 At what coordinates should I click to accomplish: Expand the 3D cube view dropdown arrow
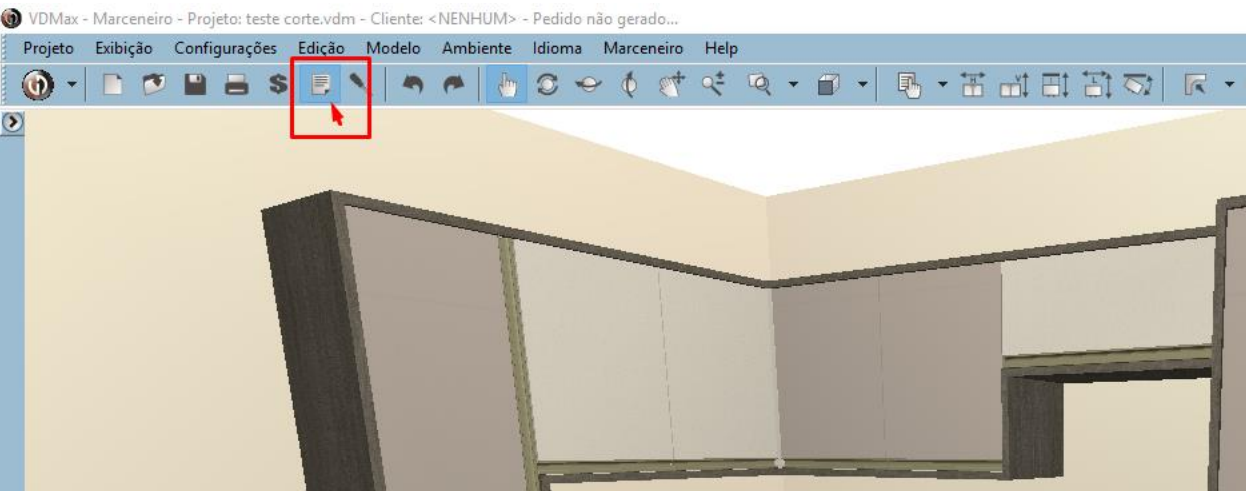tap(862, 87)
